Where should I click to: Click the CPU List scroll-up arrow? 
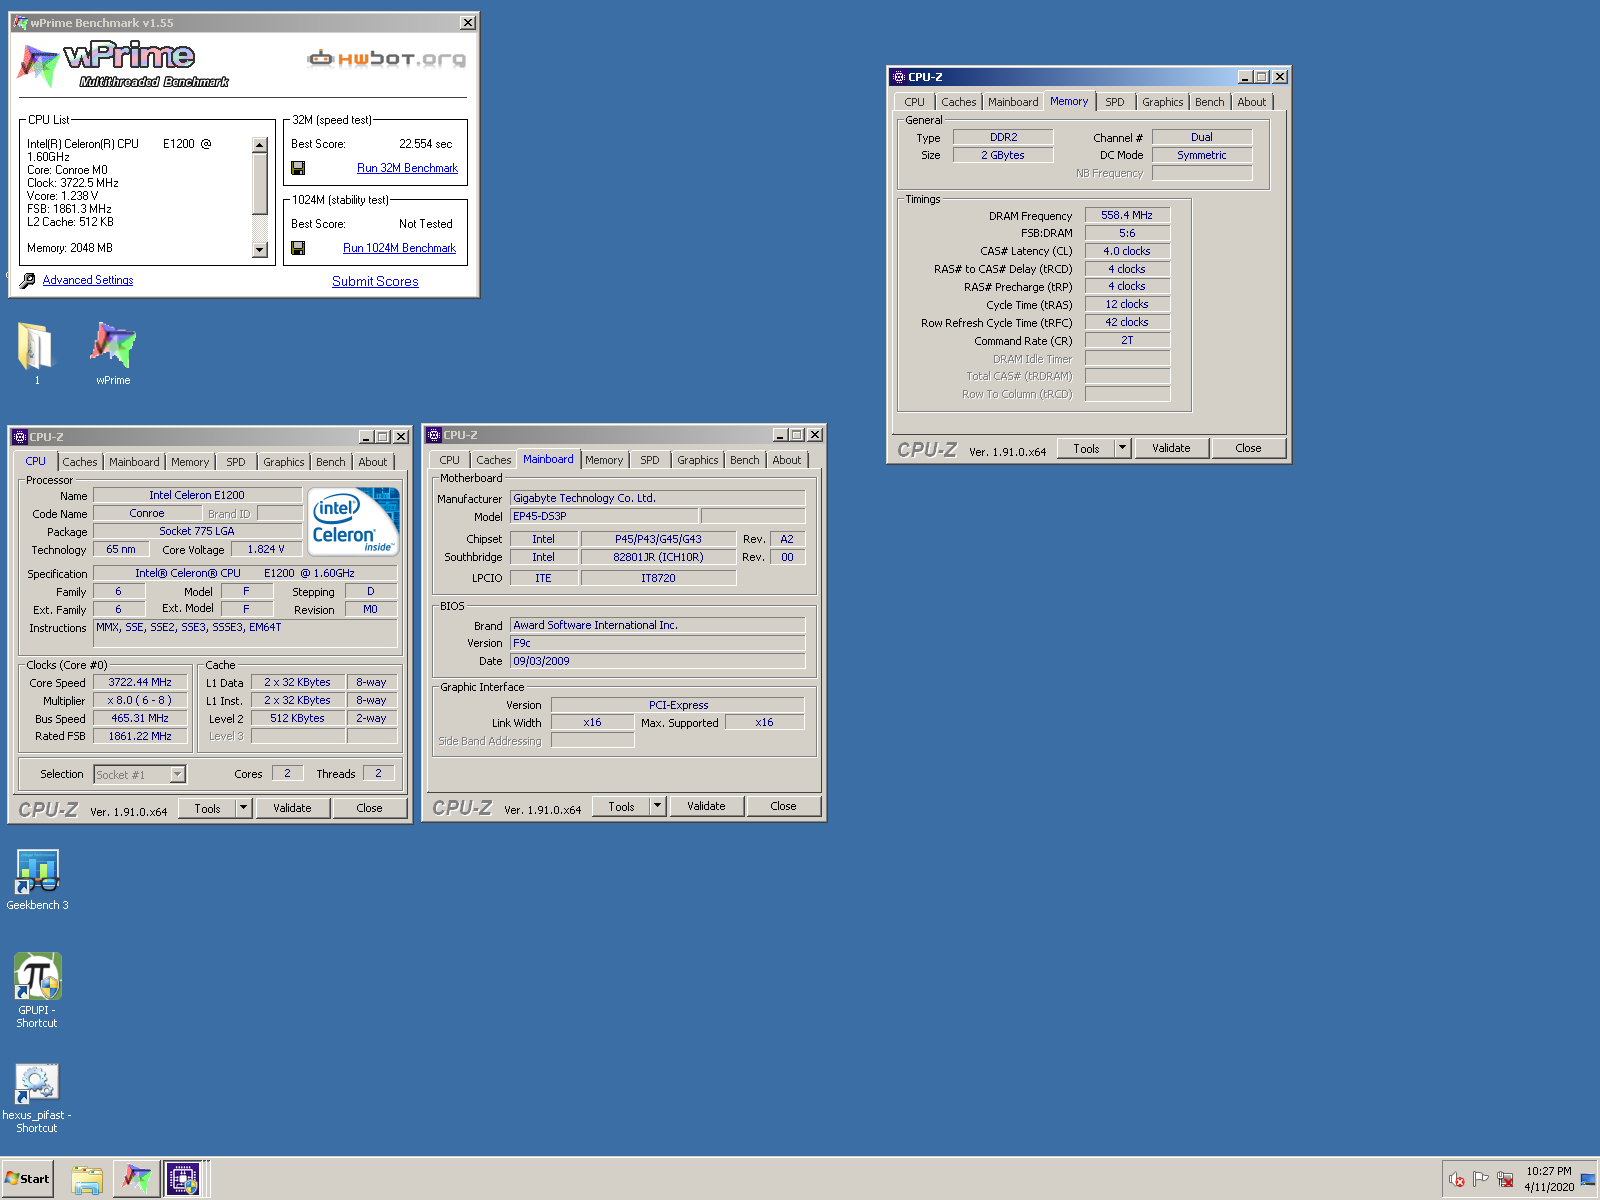260,145
